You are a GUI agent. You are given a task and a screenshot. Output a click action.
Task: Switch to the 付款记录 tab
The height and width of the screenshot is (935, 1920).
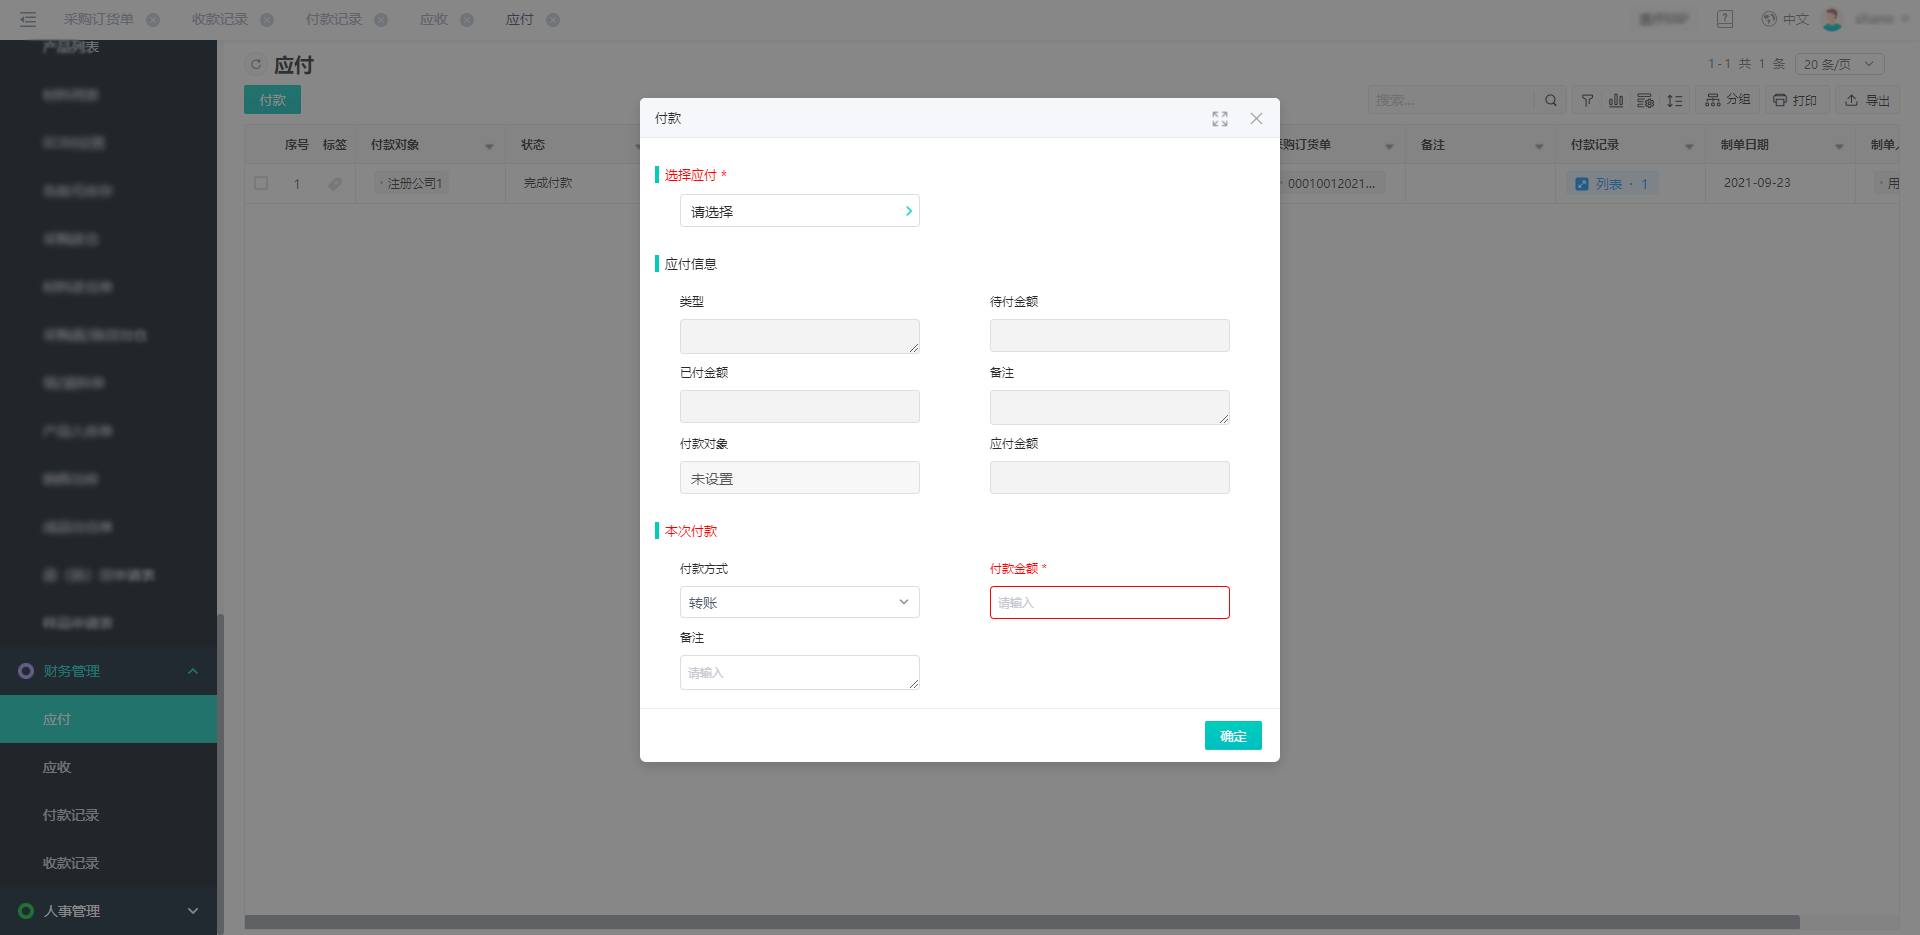[x=334, y=19]
